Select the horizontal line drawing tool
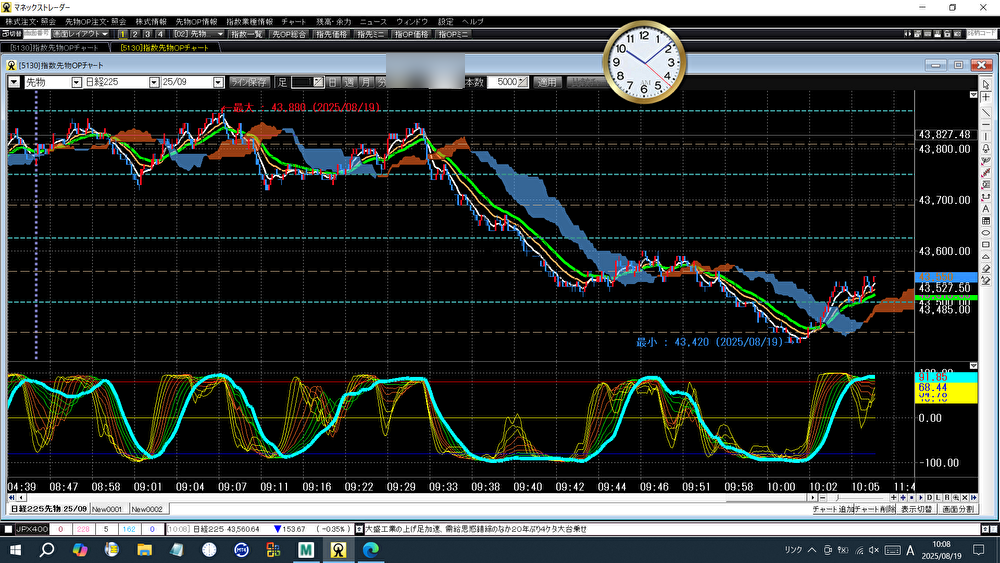 [x=986, y=124]
